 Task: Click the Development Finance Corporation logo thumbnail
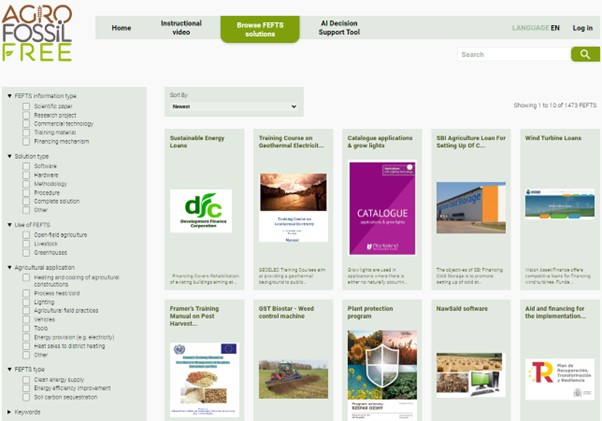pyautogui.click(x=201, y=211)
